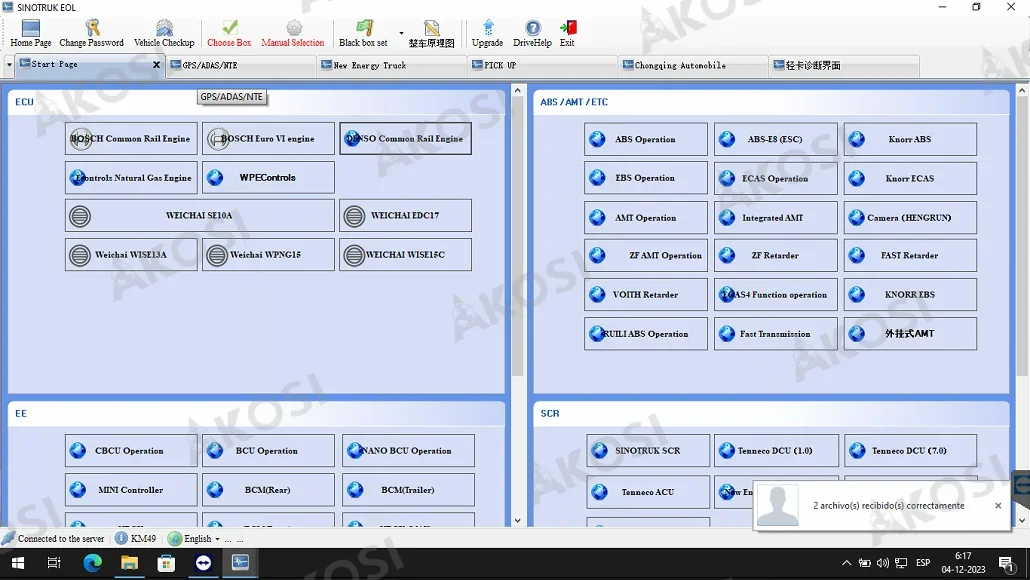Viewport: 1030px width, 580px height.
Task: Open the PICK UP tab
Action: (x=543, y=65)
